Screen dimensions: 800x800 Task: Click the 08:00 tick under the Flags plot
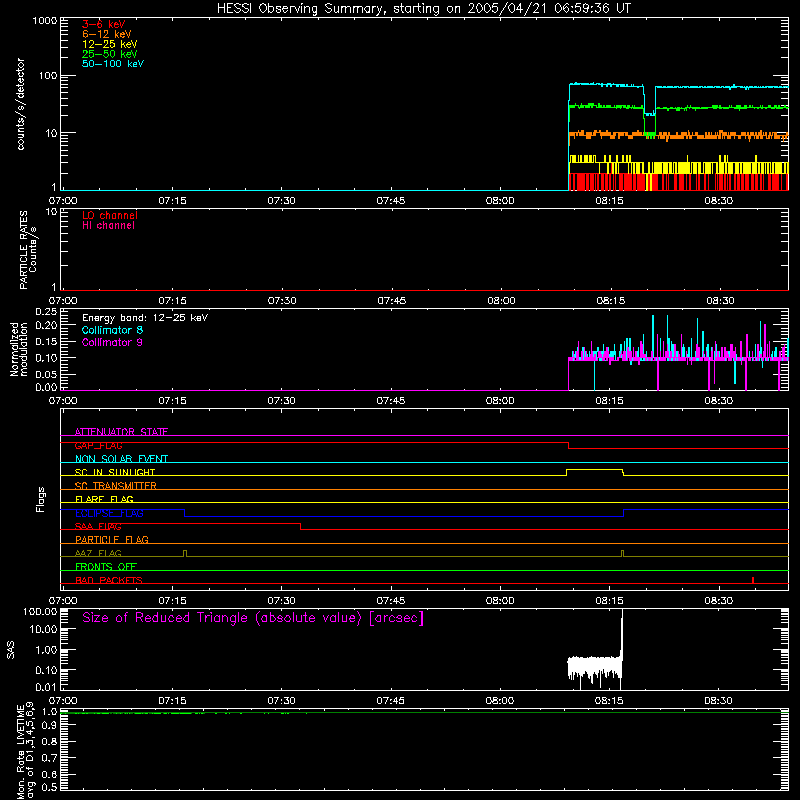499,601
